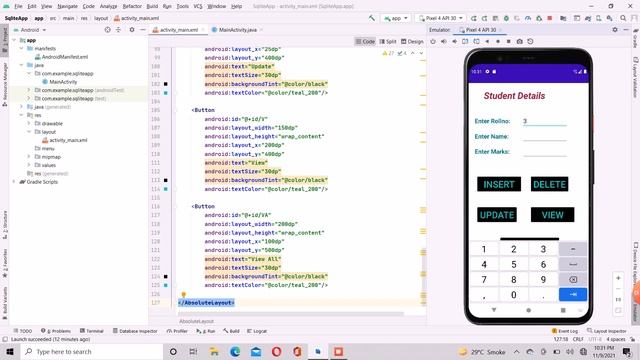This screenshot has height=360, width=640.
Task: Click the Windows taskbar search box
Action: pyautogui.click(x=91, y=351)
